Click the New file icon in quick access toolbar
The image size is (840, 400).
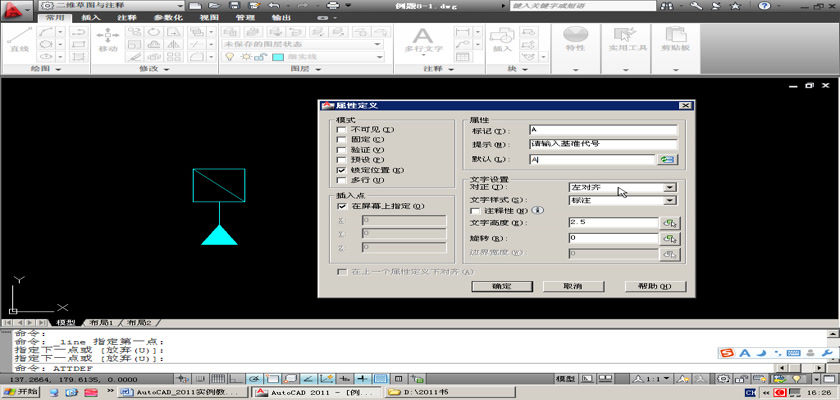click(196, 5)
